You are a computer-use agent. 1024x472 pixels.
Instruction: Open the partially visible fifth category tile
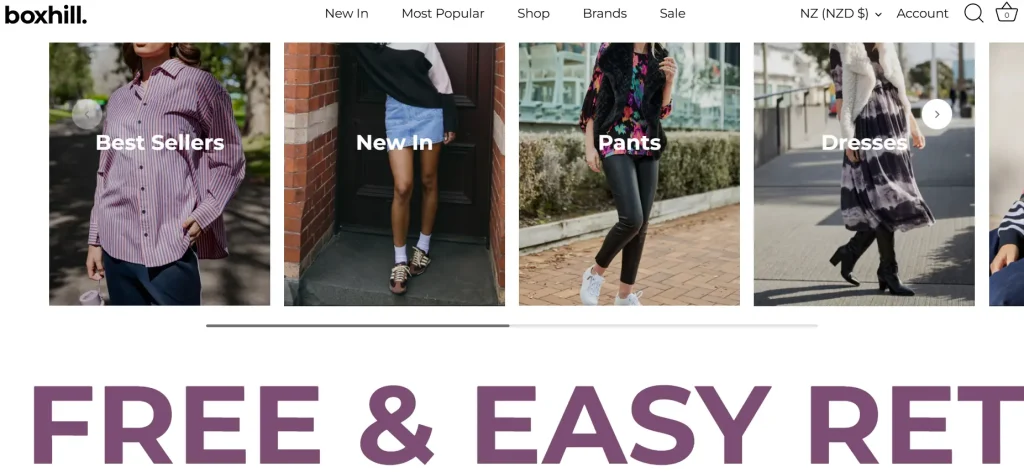[x=1006, y=174]
